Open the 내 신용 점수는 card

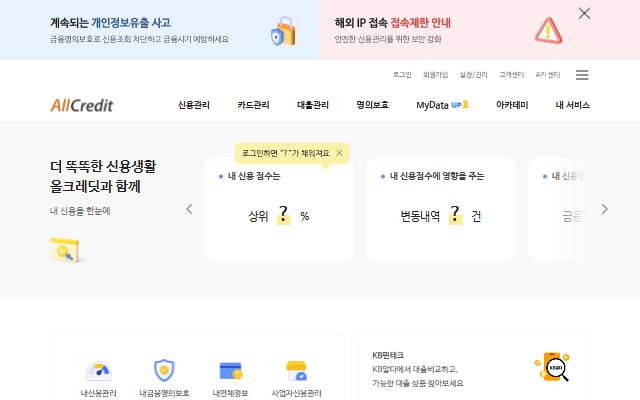[x=279, y=209]
